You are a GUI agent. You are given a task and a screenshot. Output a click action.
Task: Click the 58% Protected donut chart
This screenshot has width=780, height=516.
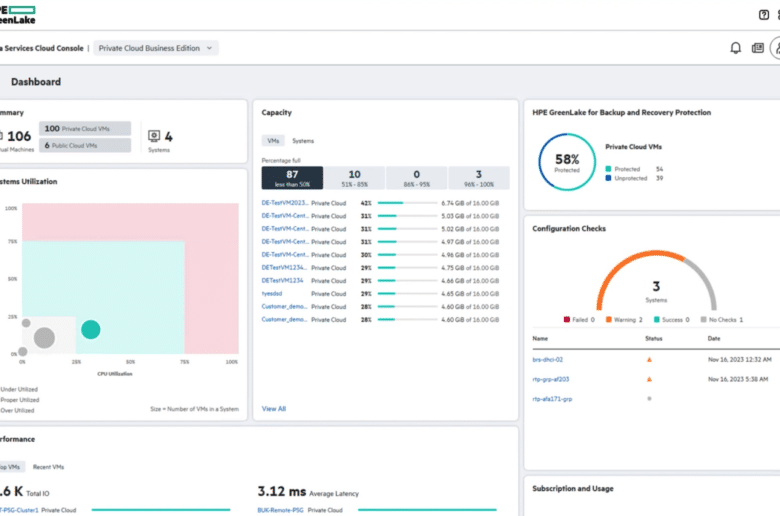pyautogui.click(x=567, y=162)
